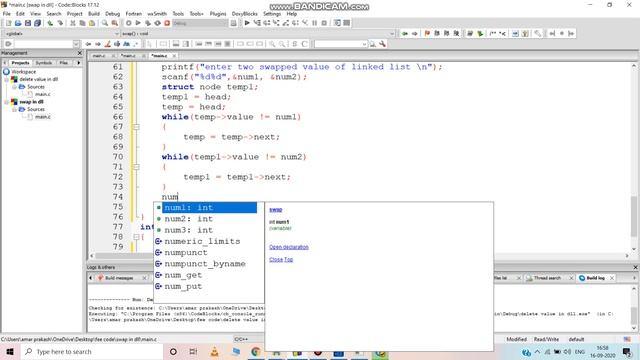Click the Build and run icon
640x360 pixels.
pyautogui.click(x=148, y=23)
